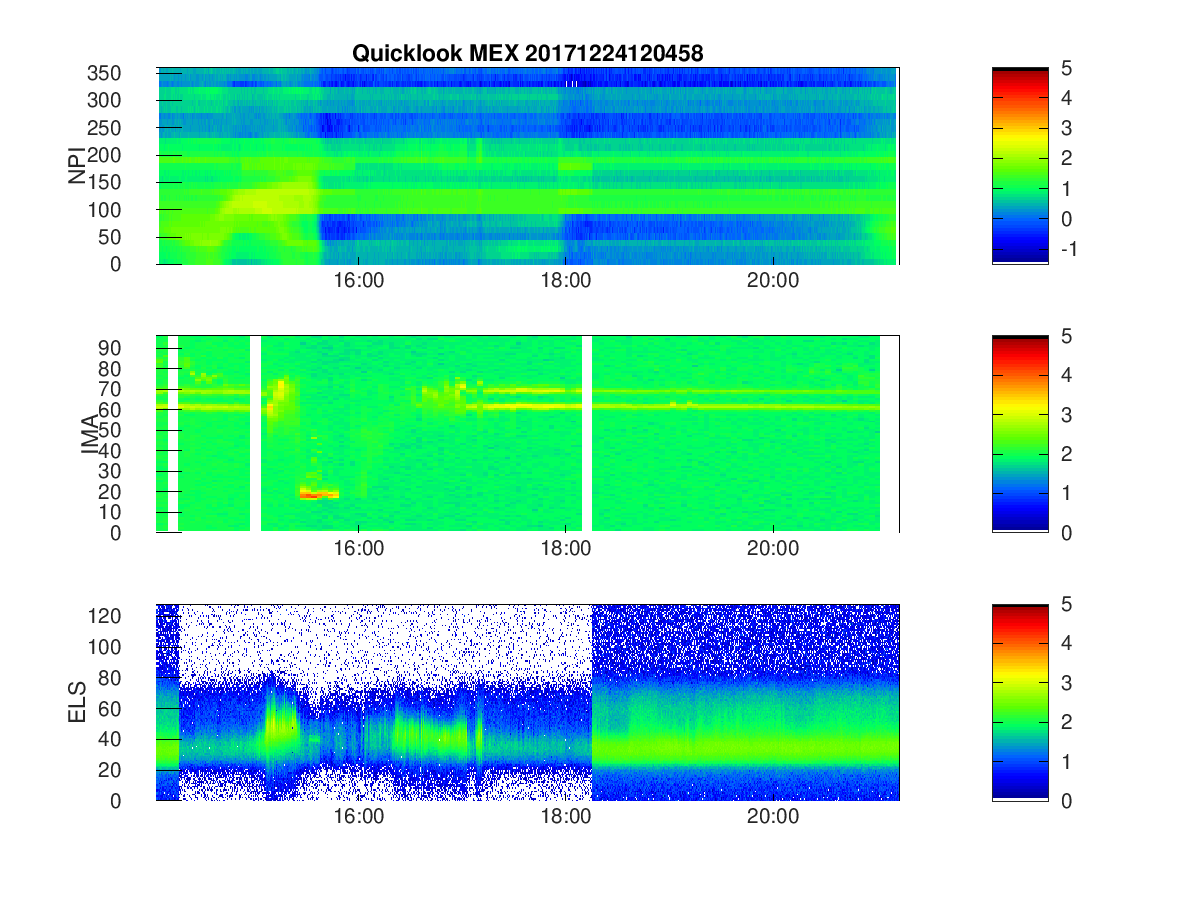The height and width of the screenshot is (900, 1200).
Task: Click the IMA panel colorbar
Action: [x=1020, y=434]
